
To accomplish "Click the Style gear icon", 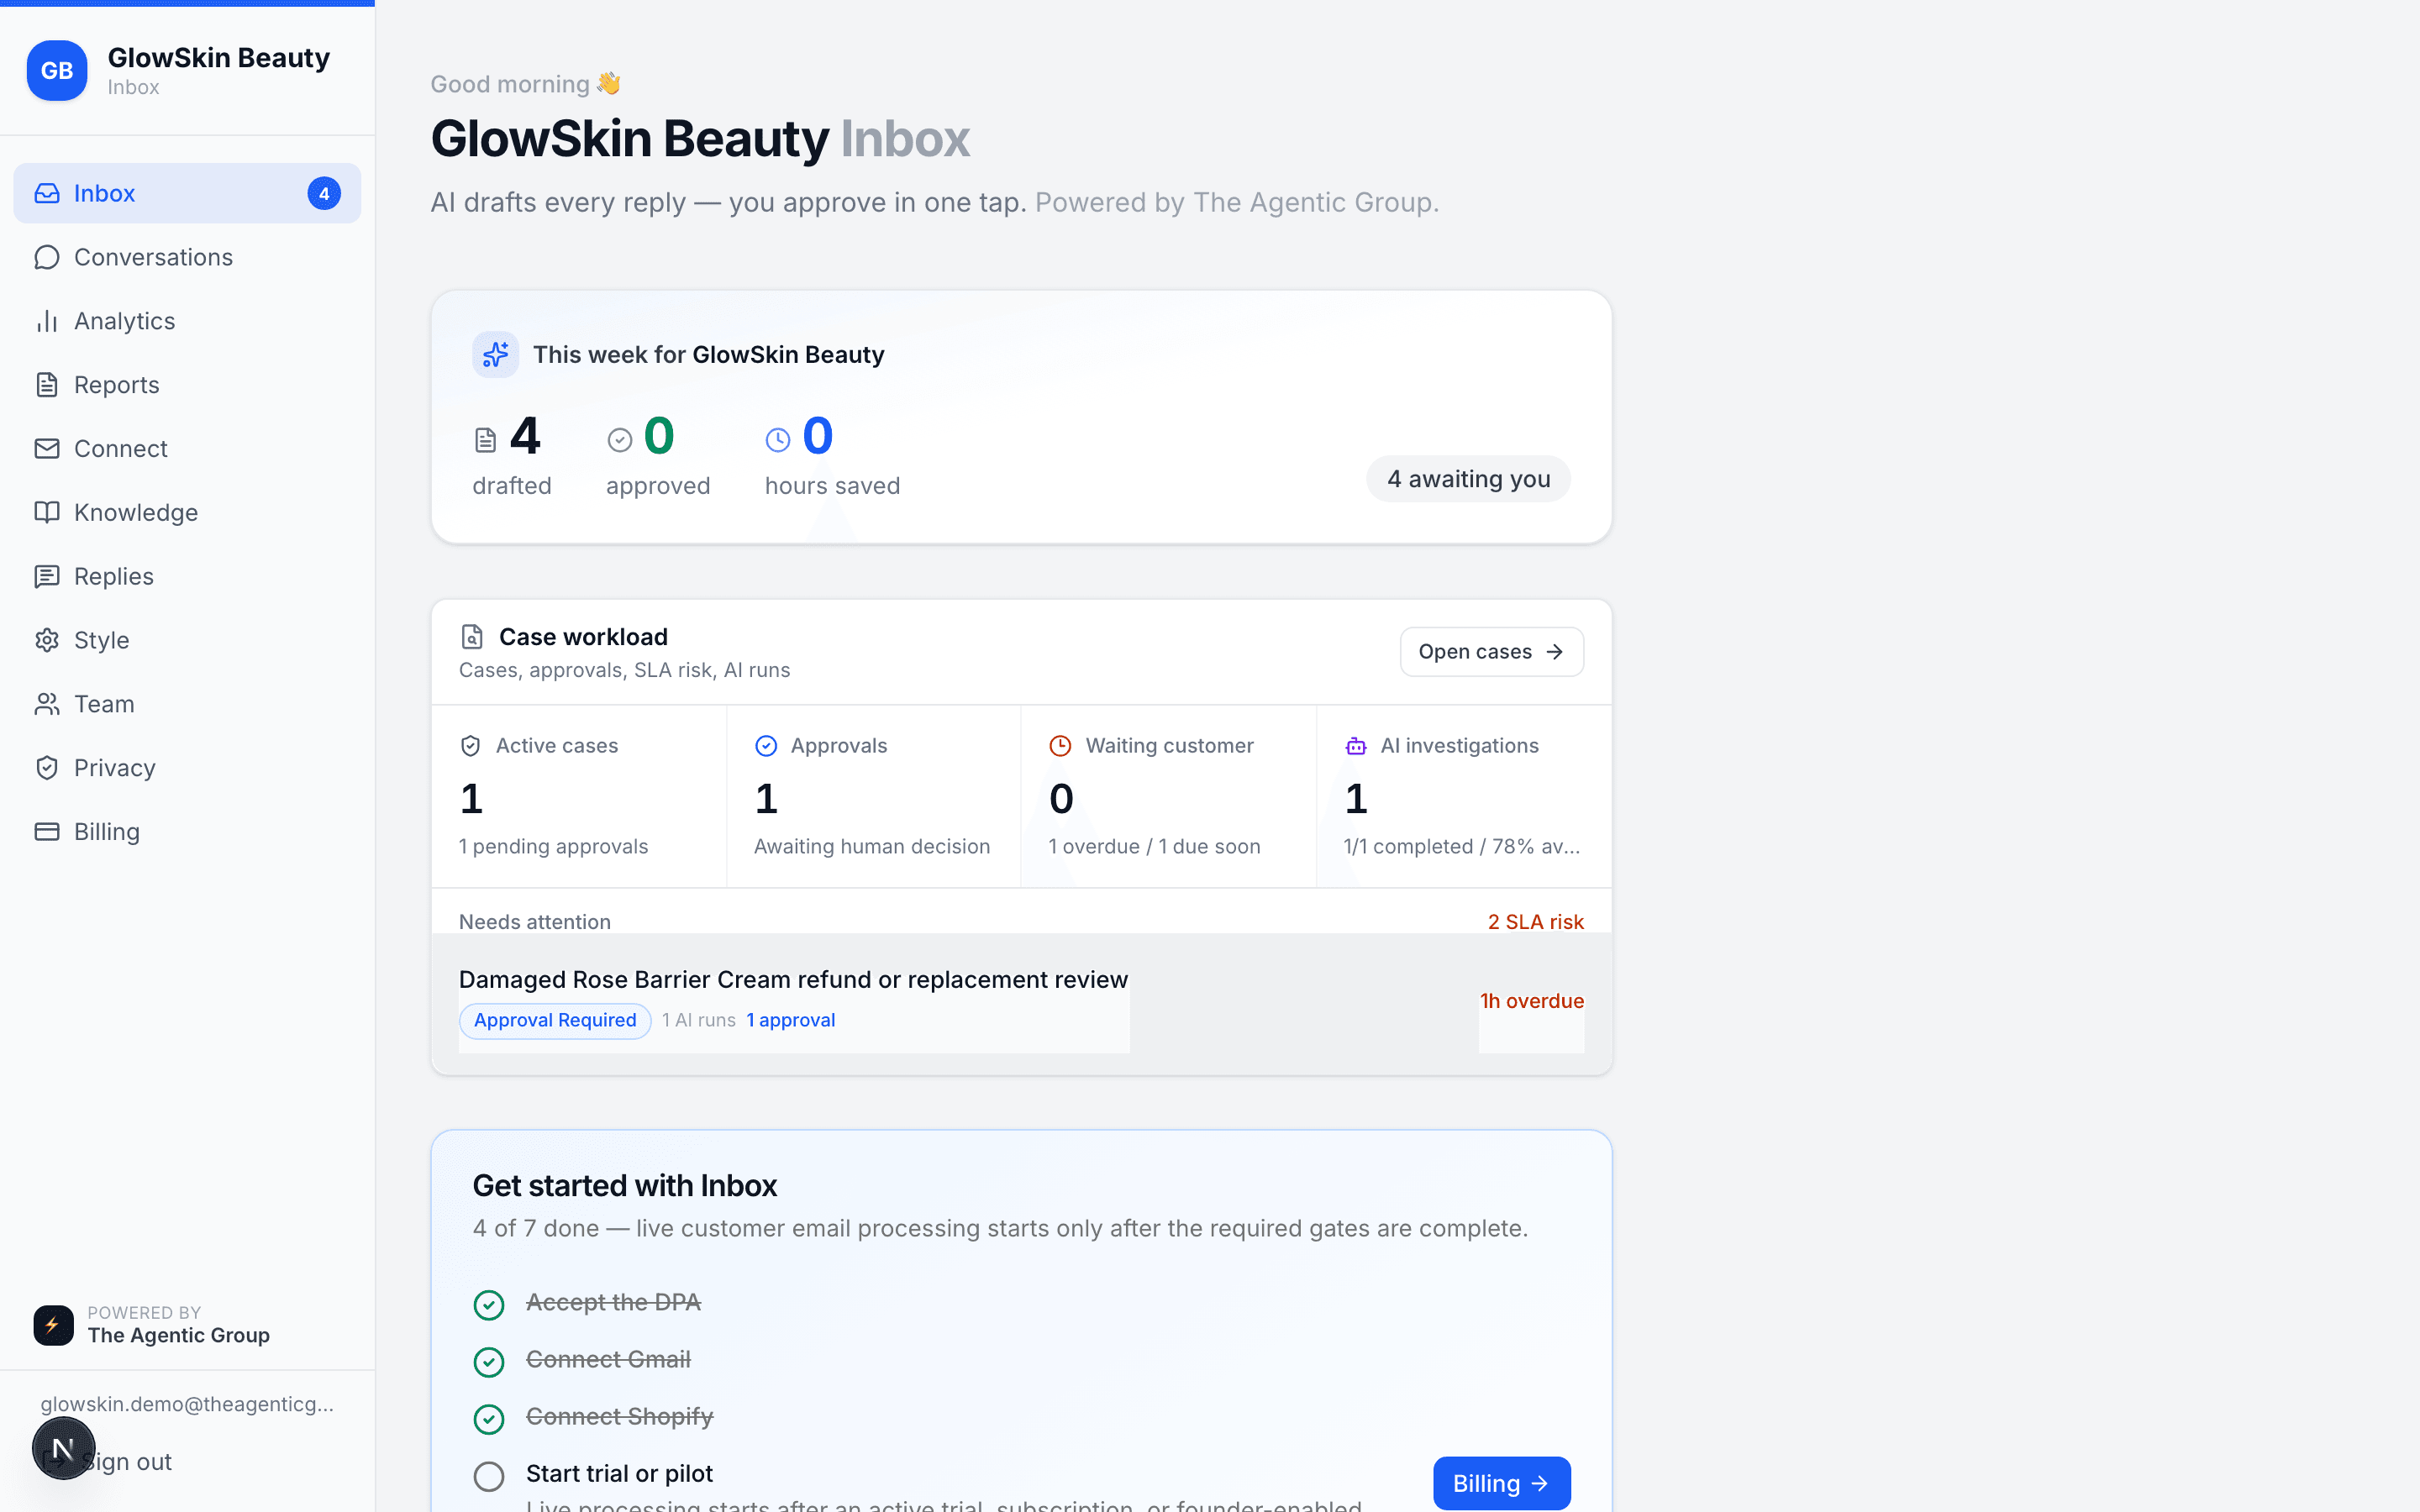I will (47, 640).
